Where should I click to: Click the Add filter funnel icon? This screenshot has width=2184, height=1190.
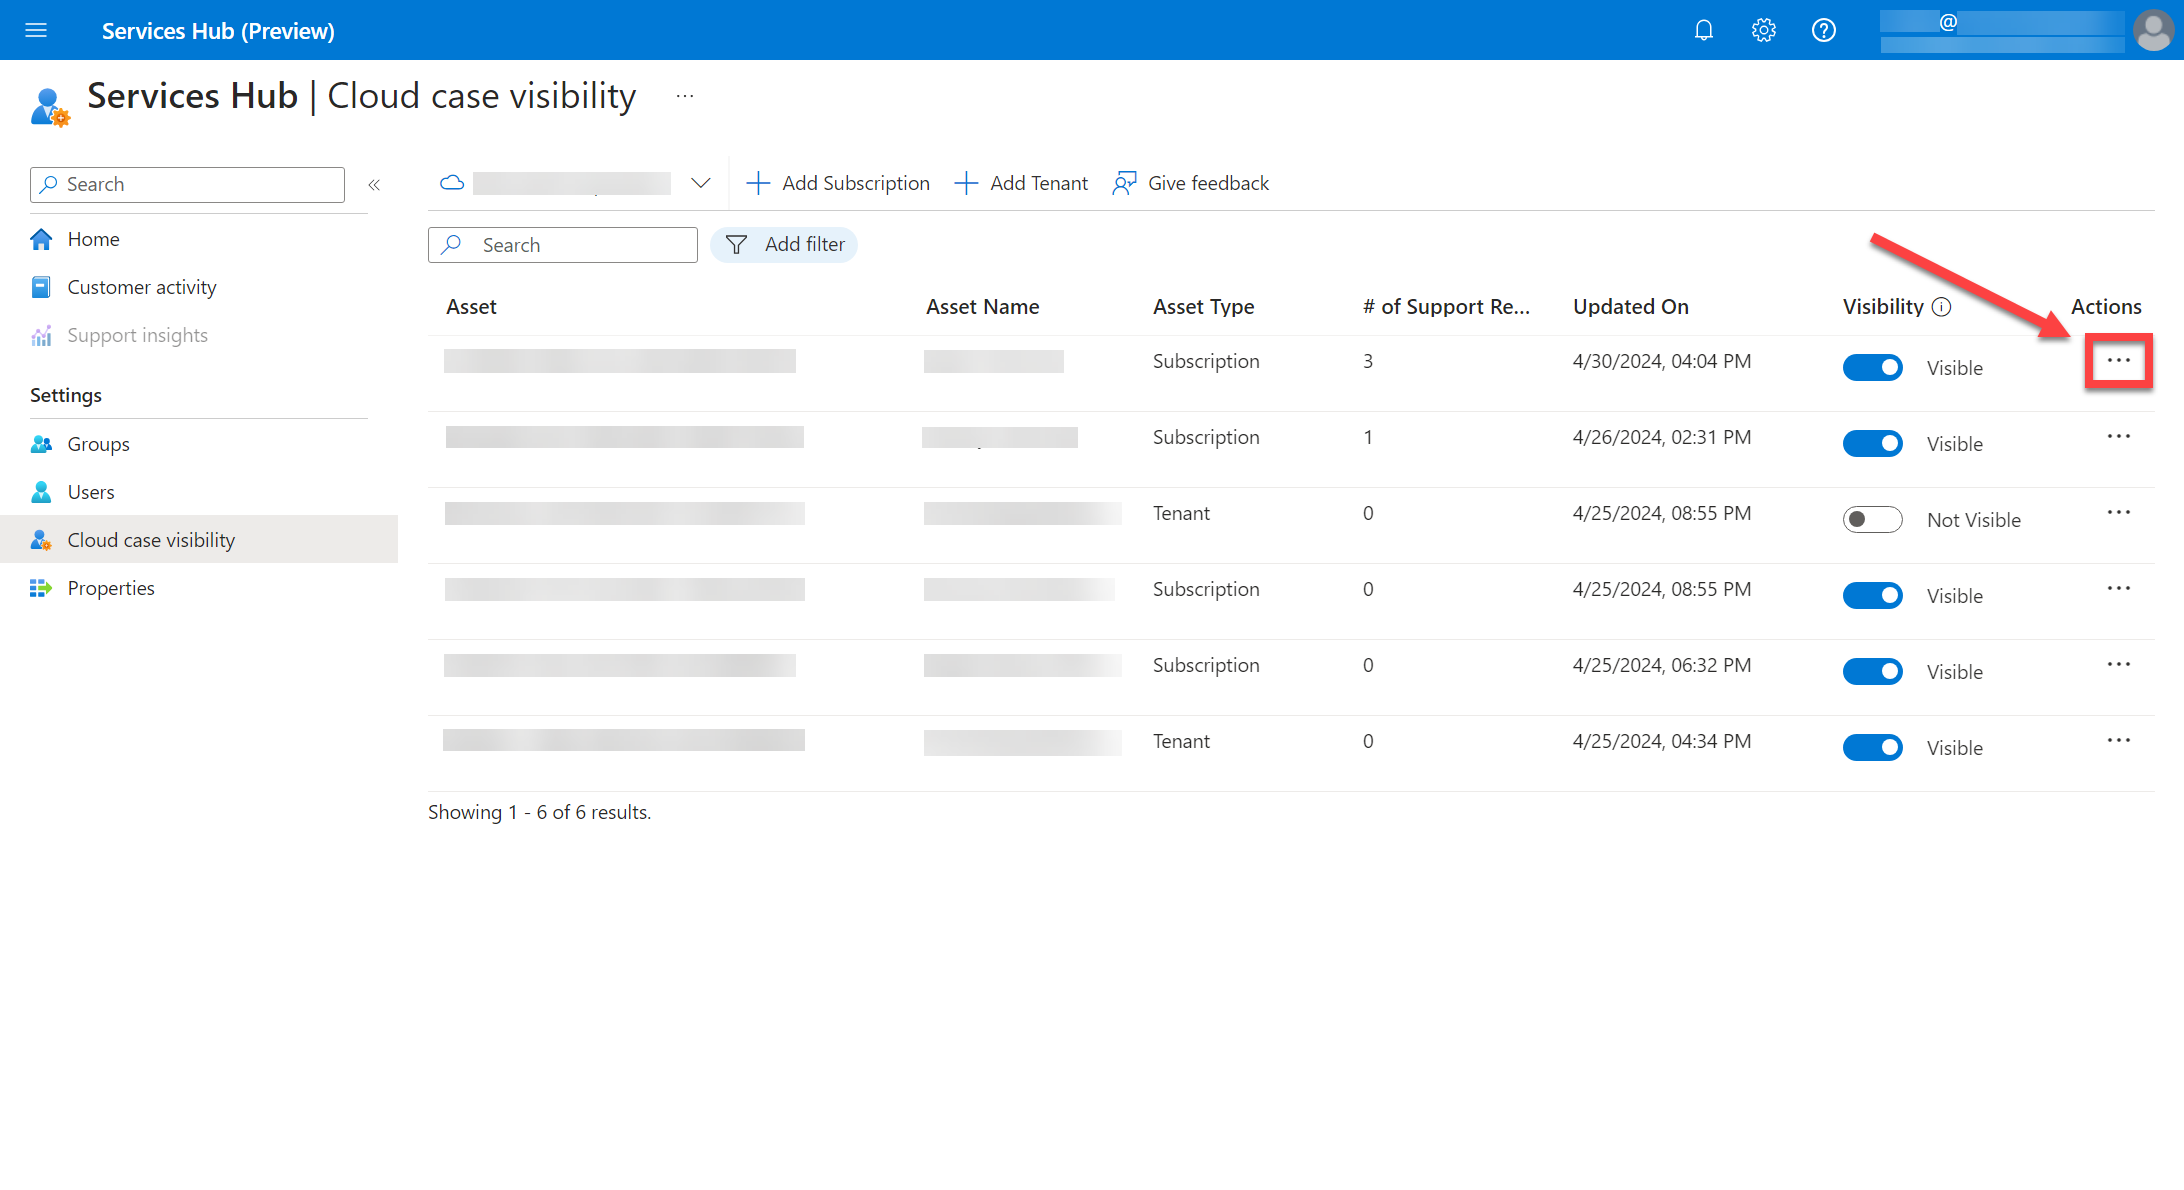click(737, 245)
